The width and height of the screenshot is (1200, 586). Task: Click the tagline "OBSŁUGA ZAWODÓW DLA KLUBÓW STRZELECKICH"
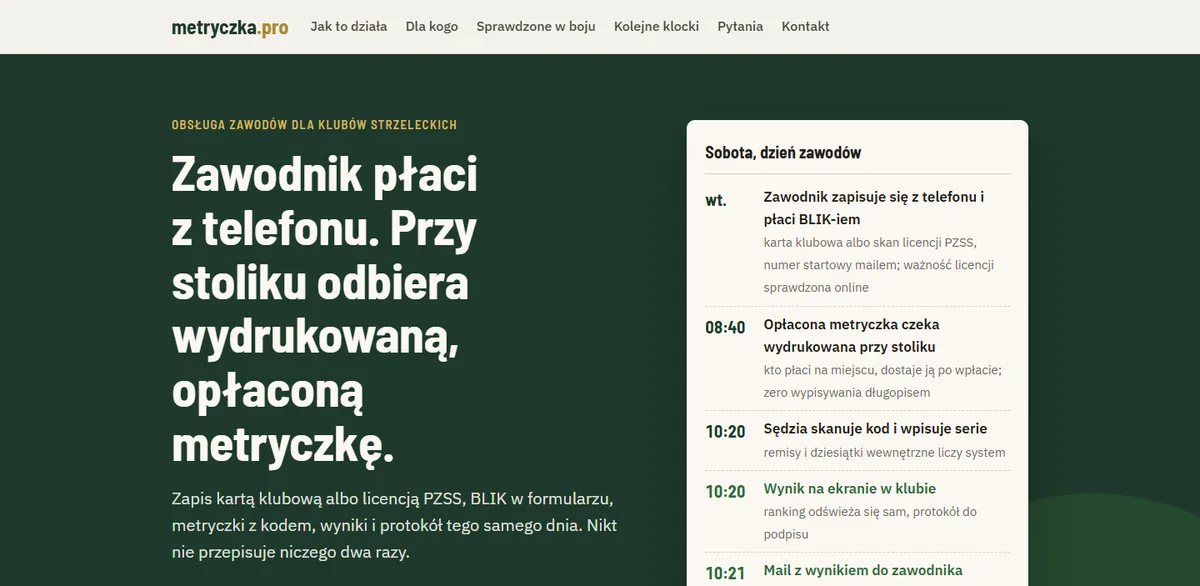[314, 125]
